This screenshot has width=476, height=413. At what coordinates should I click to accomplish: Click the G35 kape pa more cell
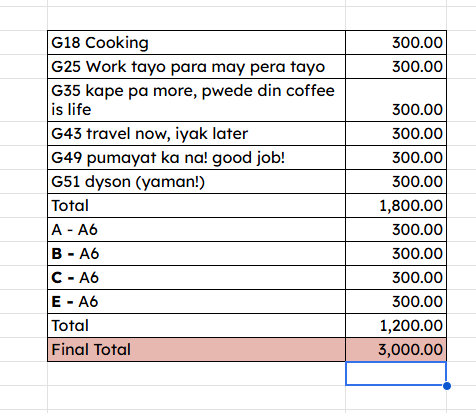[x=196, y=100]
